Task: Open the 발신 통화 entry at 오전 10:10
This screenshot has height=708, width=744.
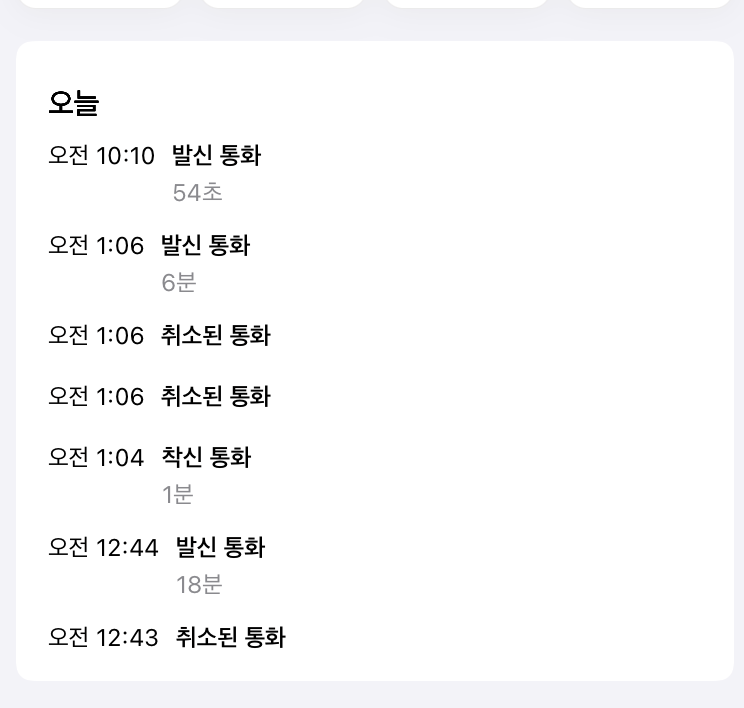Action: 216,156
